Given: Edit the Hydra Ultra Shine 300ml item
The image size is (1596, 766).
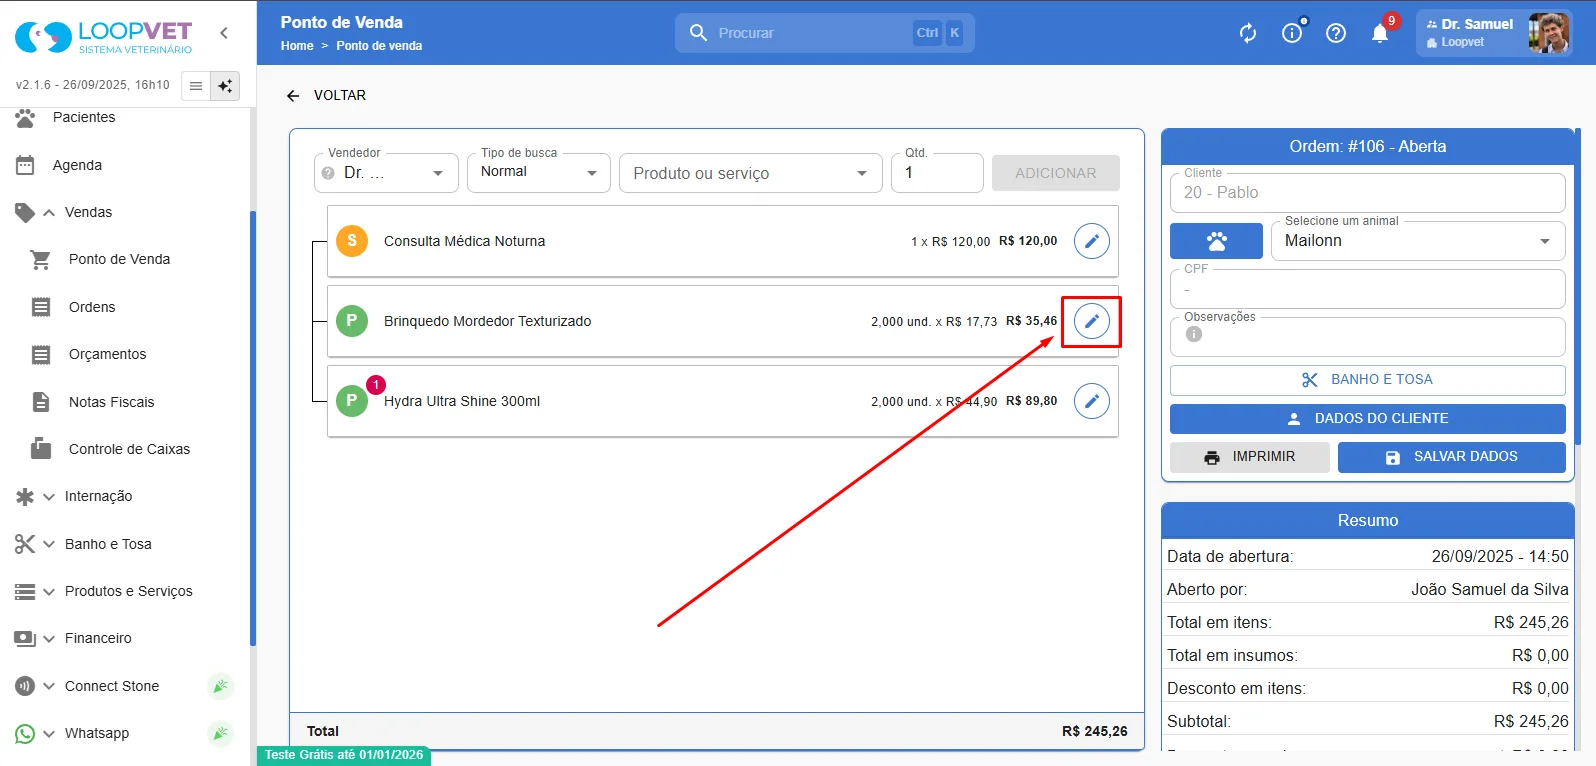Looking at the screenshot, I should tap(1091, 401).
